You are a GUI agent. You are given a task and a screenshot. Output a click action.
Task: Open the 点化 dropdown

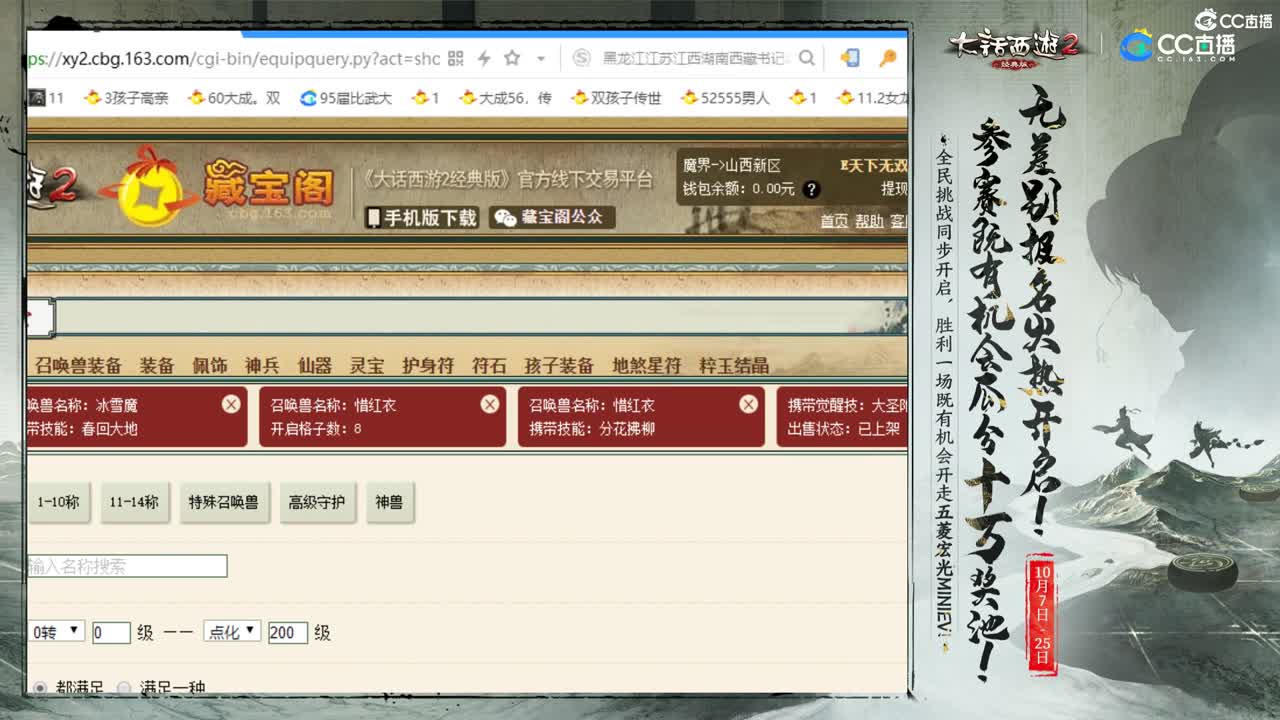(232, 631)
